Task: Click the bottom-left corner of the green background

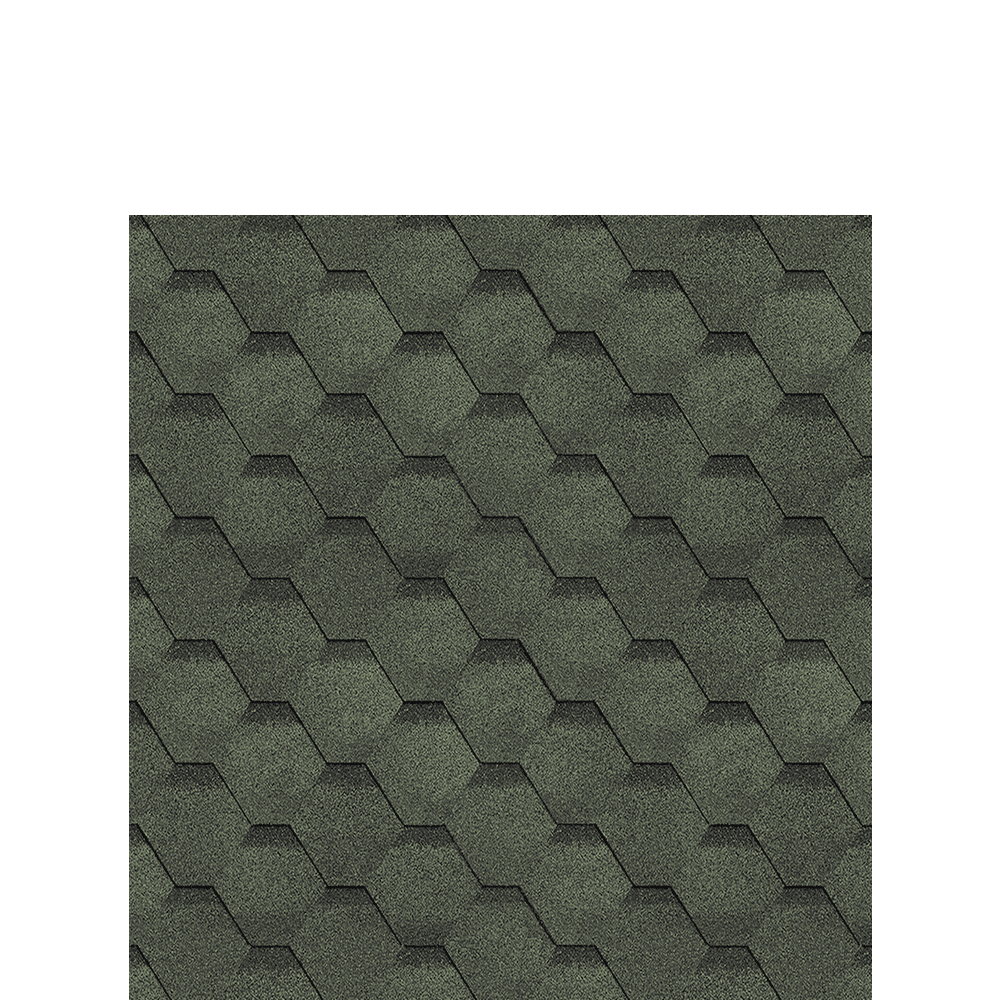Action: click(x=4, y=995)
